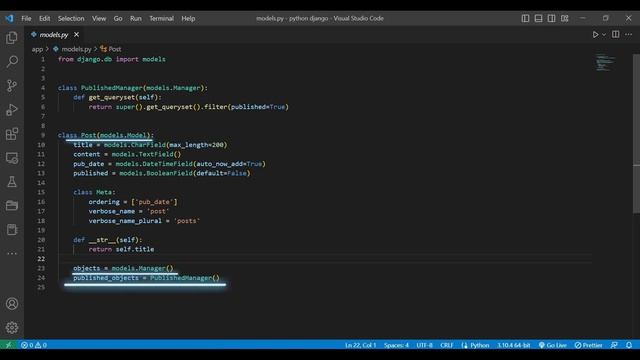640x360 pixels.
Task: Go to line via Ln 22, Col 1
Action: point(360,345)
